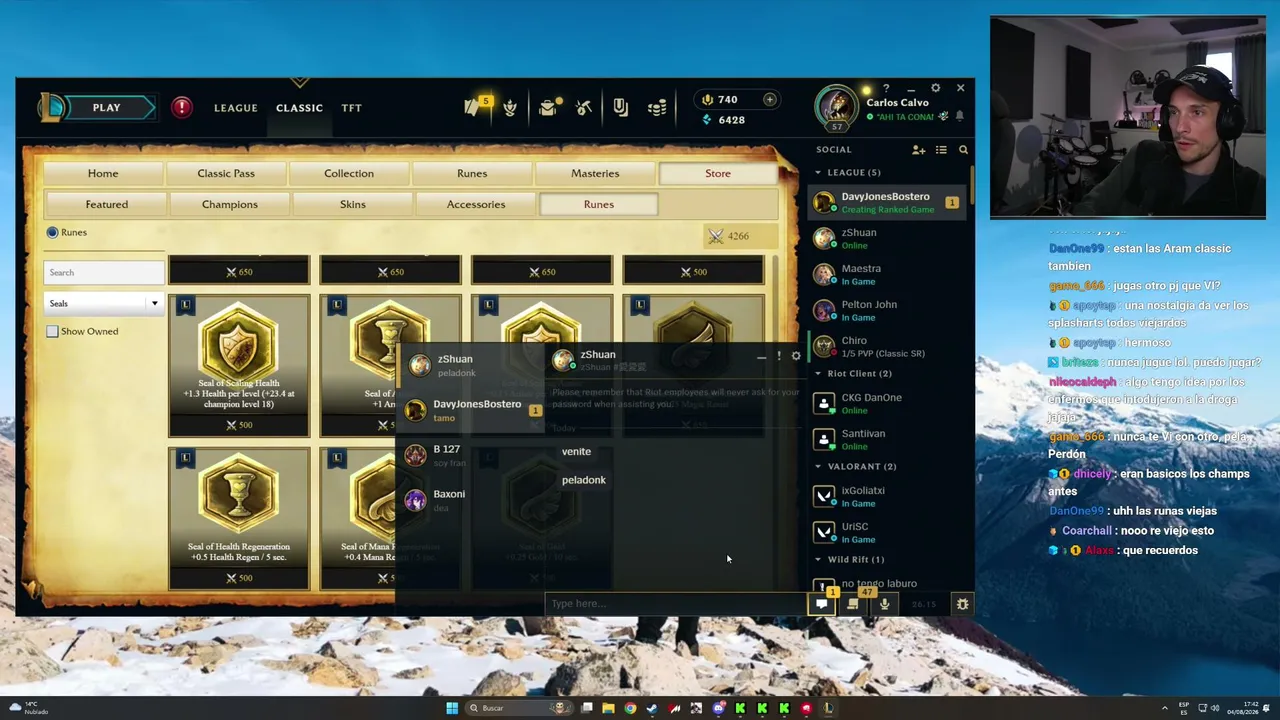Open the Seals rune type dropdown
This screenshot has width=1280, height=720.
(x=104, y=303)
